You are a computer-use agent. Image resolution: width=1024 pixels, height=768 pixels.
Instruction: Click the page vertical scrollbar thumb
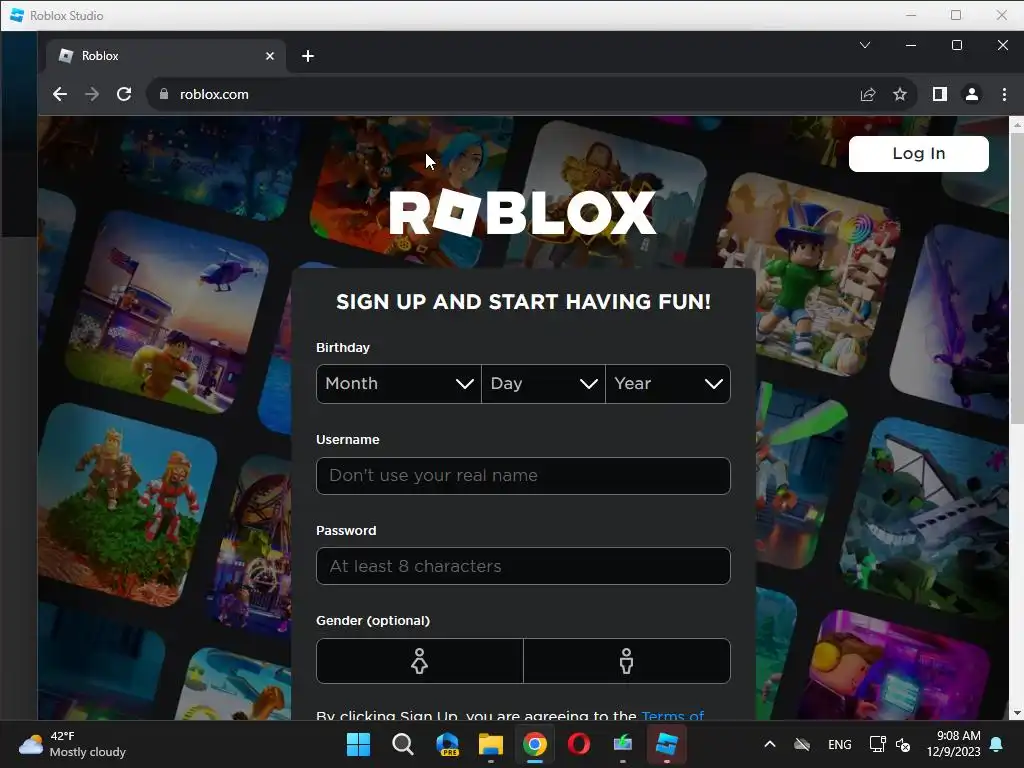coord(1016,278)
